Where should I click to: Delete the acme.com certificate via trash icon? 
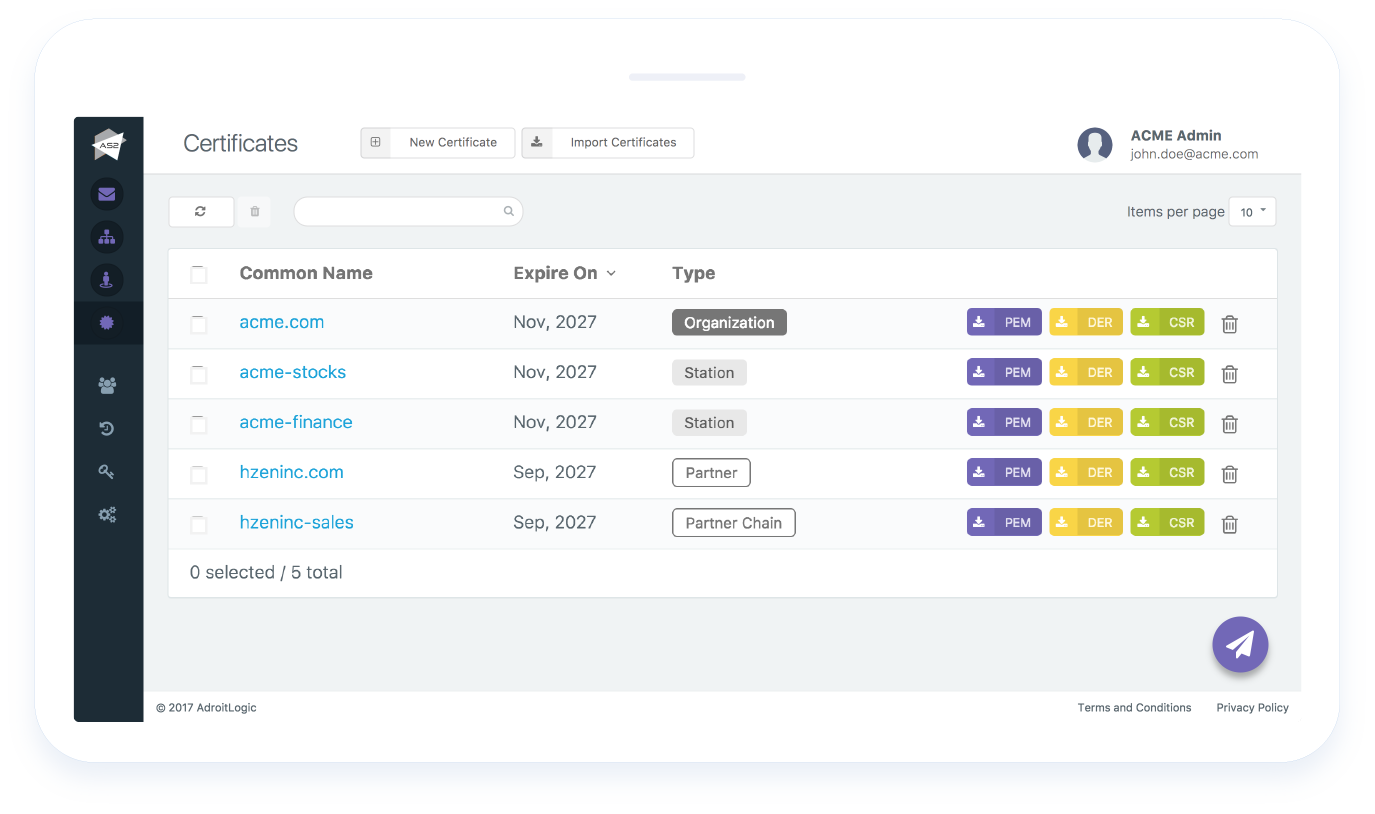[x=1230, y=324]
